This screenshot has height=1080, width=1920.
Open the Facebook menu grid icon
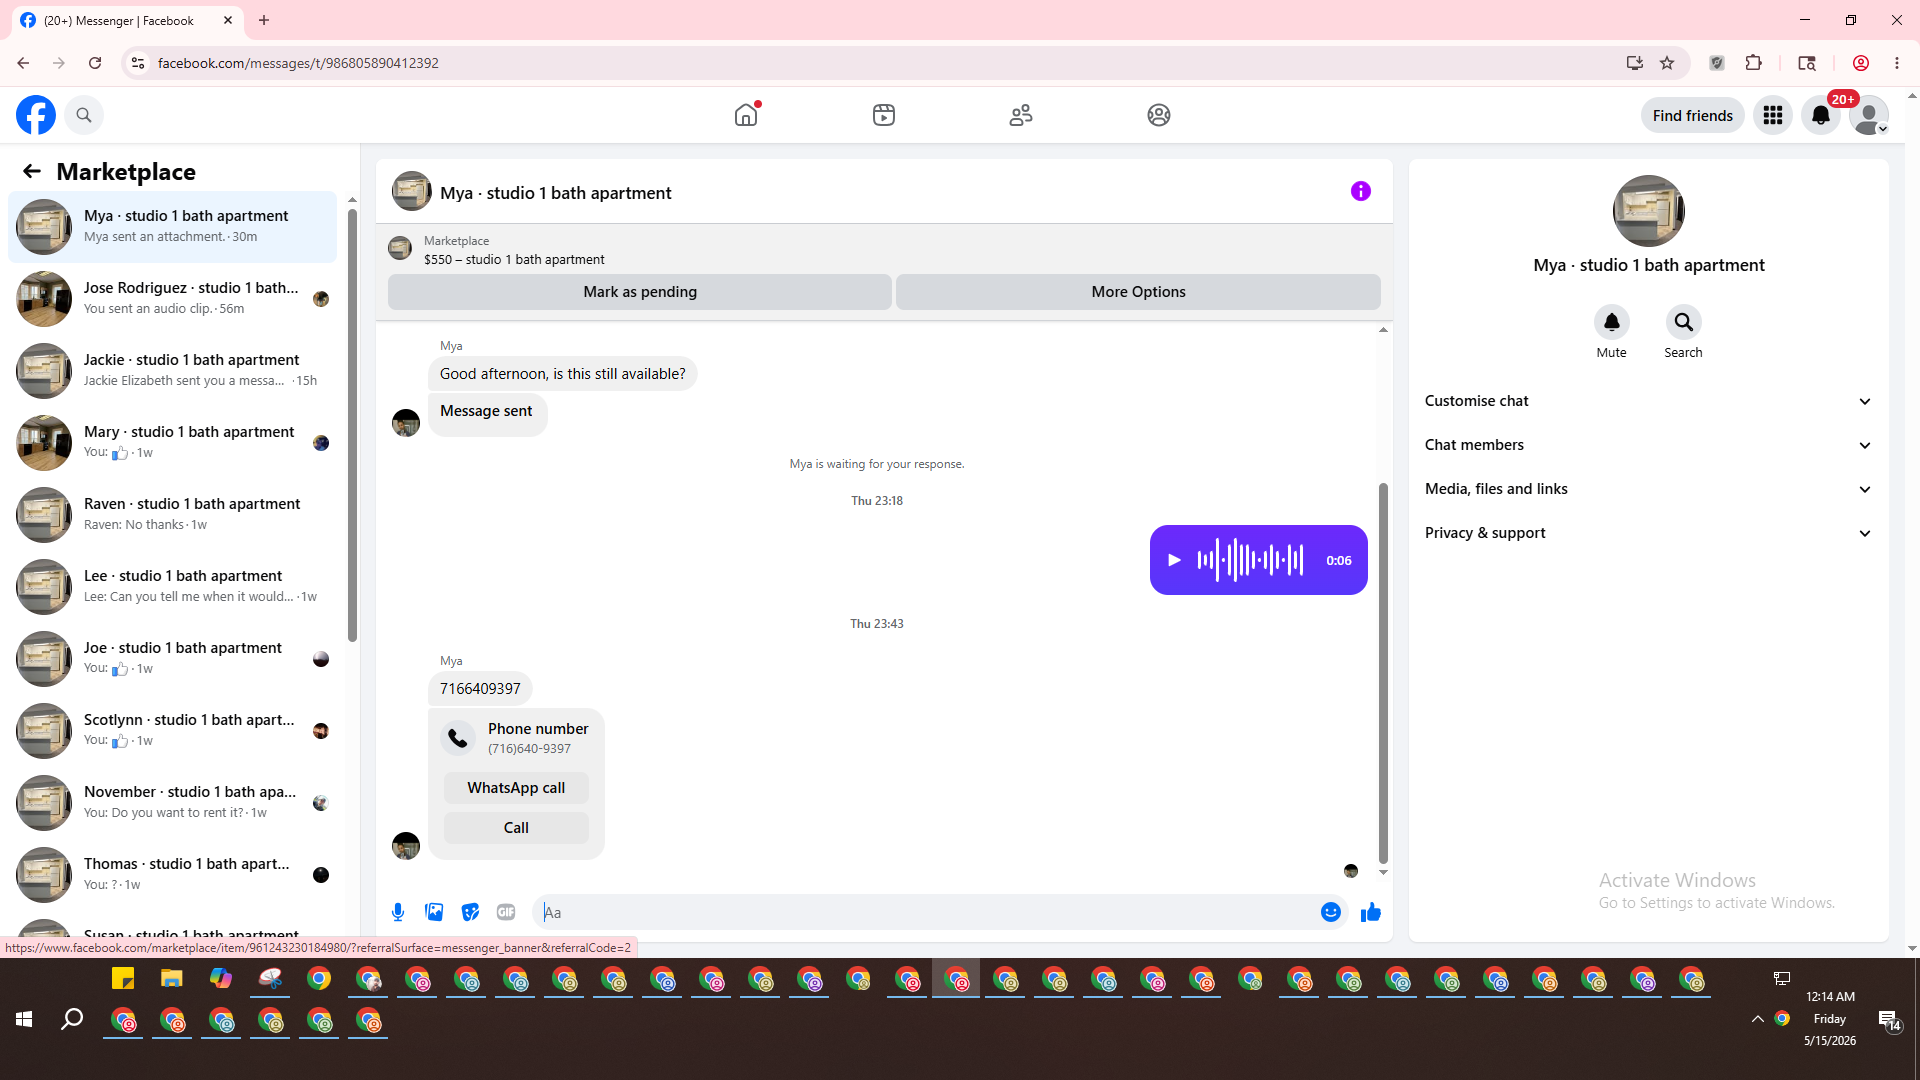click(1773, 115)
